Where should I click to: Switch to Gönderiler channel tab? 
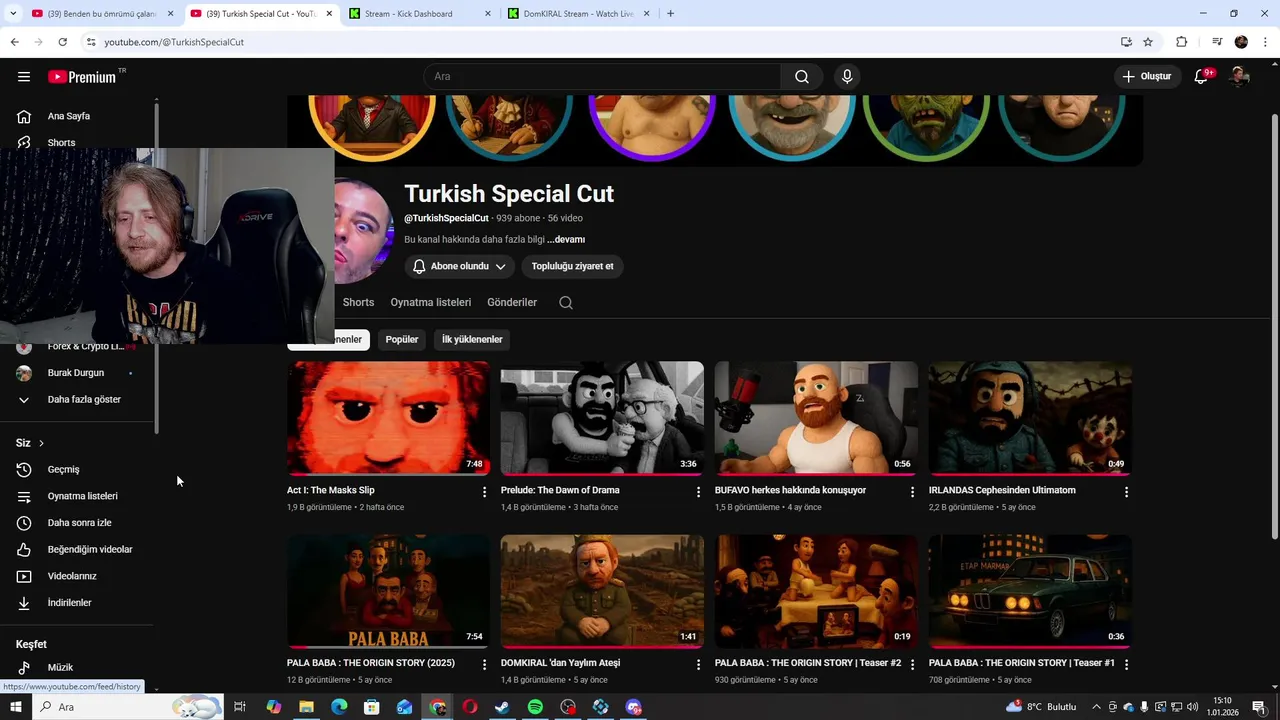[x=512, y=302]
